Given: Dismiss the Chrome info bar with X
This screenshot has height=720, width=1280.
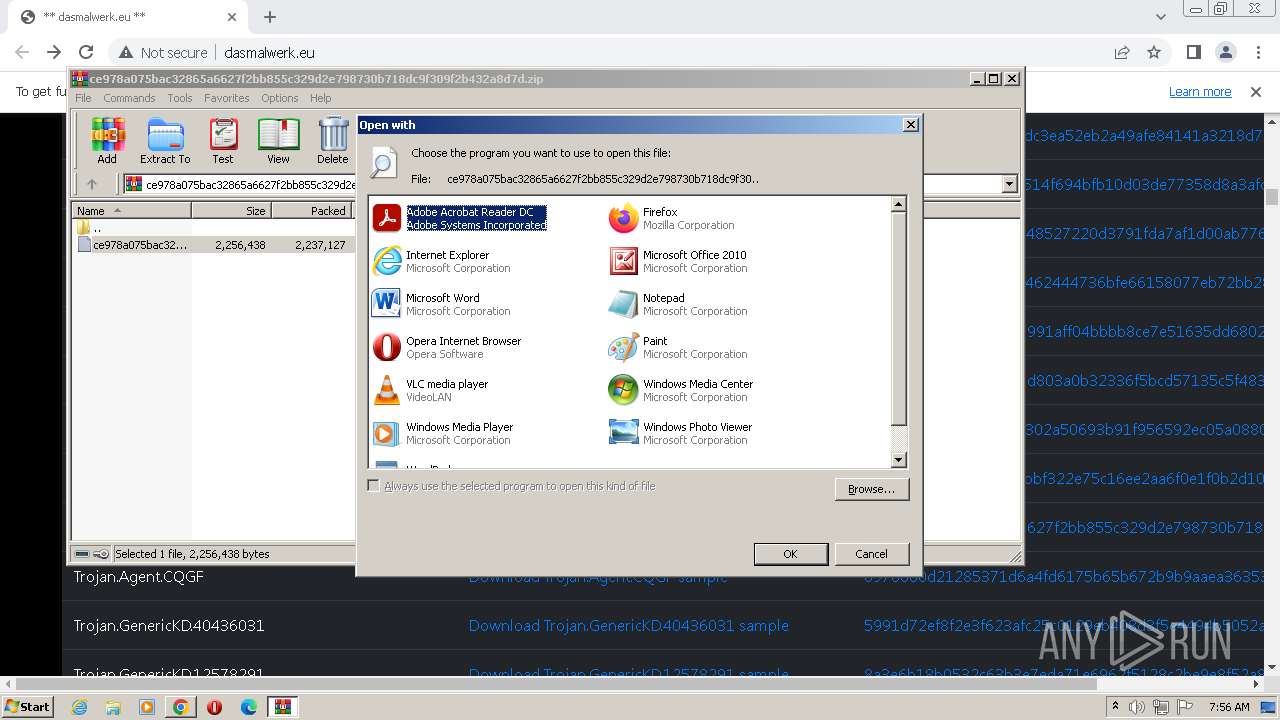Looking at the screenshot, I should coord(1256,92).
